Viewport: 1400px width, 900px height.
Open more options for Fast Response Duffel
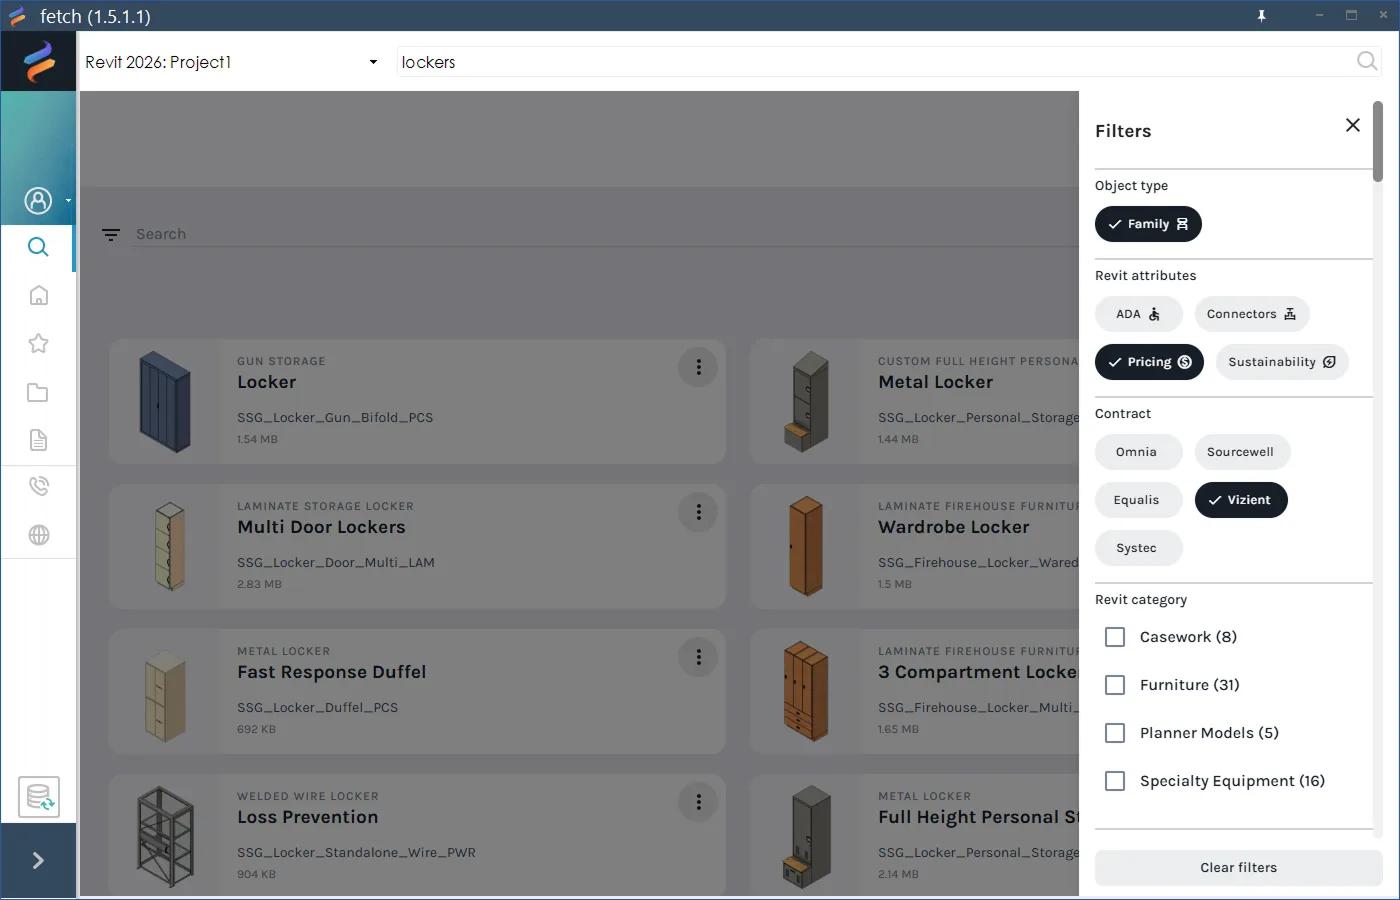(x=698, y=657)
